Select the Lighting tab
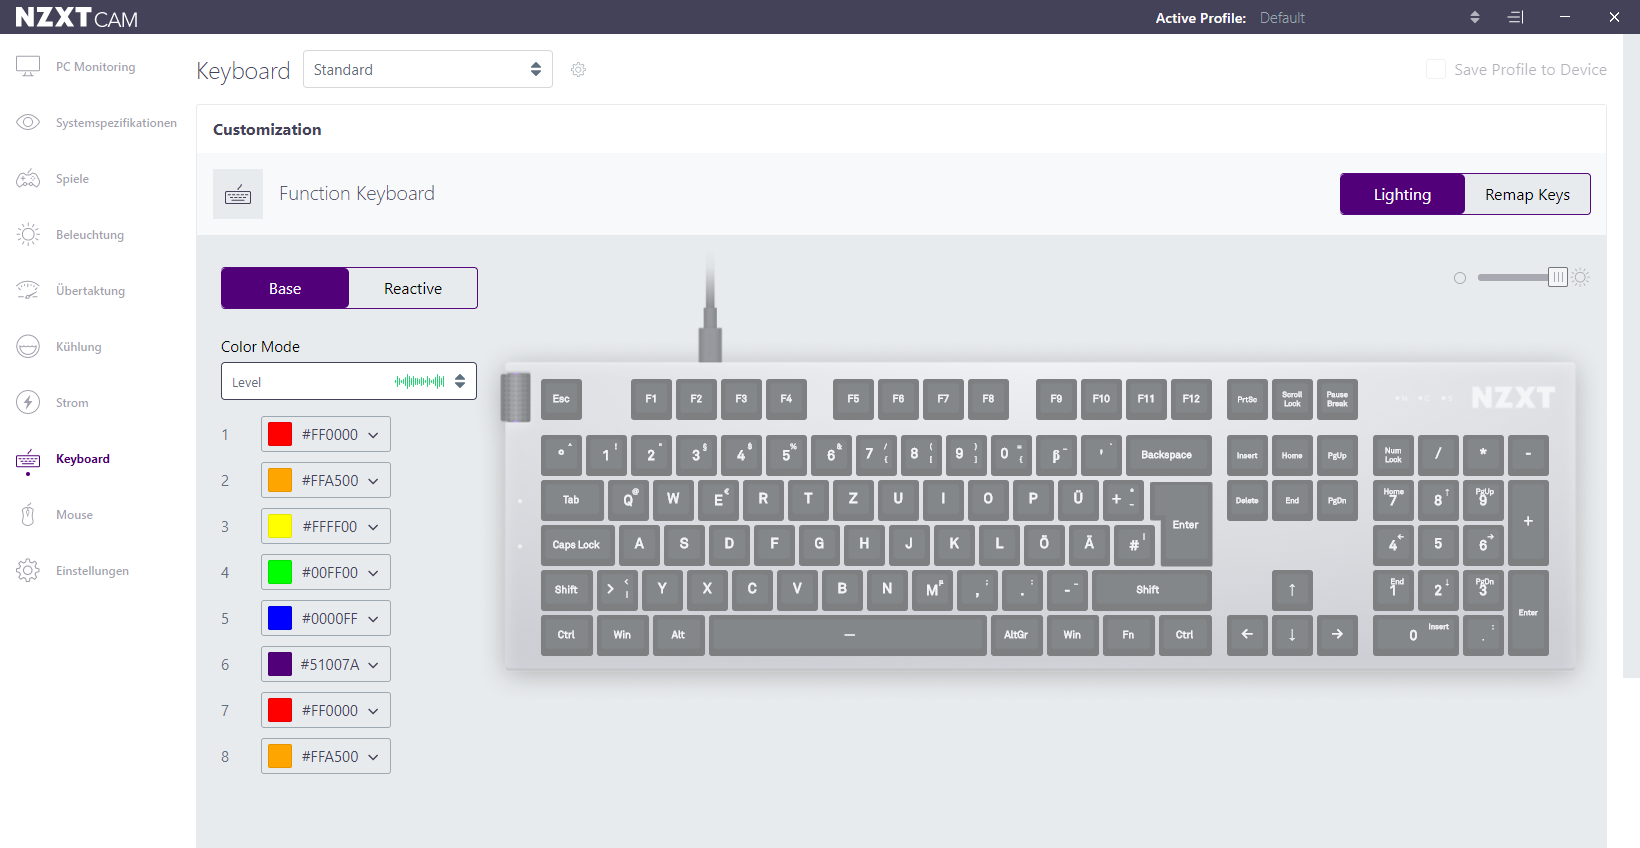The width and height of the screenshot is (1640, 848). pos(1402,194)
